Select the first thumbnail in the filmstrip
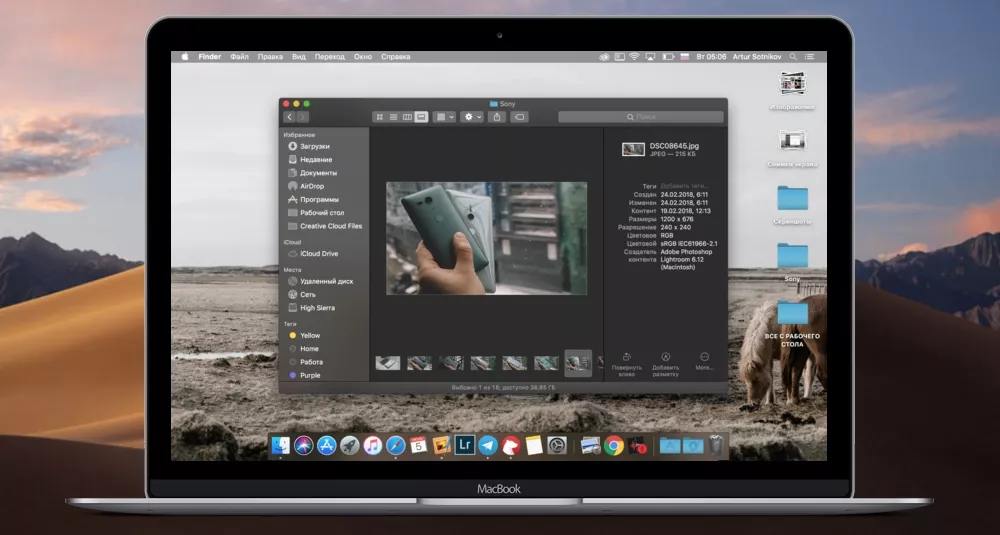 (x=388, y=363)
